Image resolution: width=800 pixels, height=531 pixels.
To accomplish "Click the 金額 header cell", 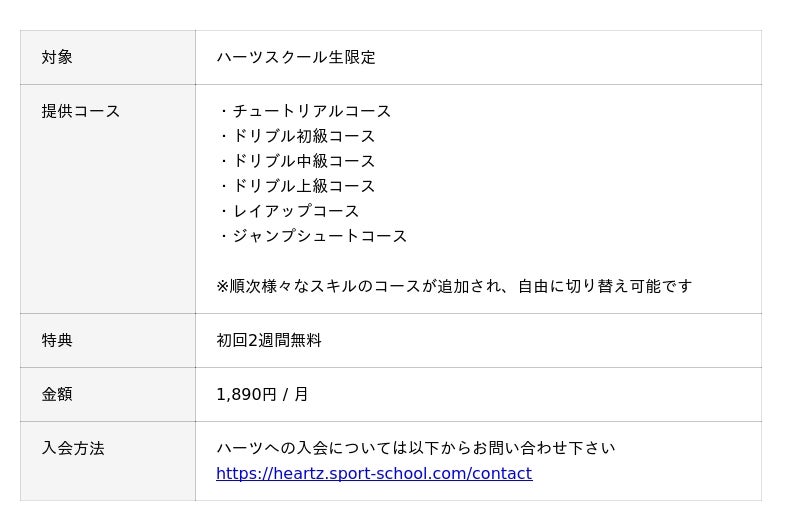I will (x=108, y=394).
